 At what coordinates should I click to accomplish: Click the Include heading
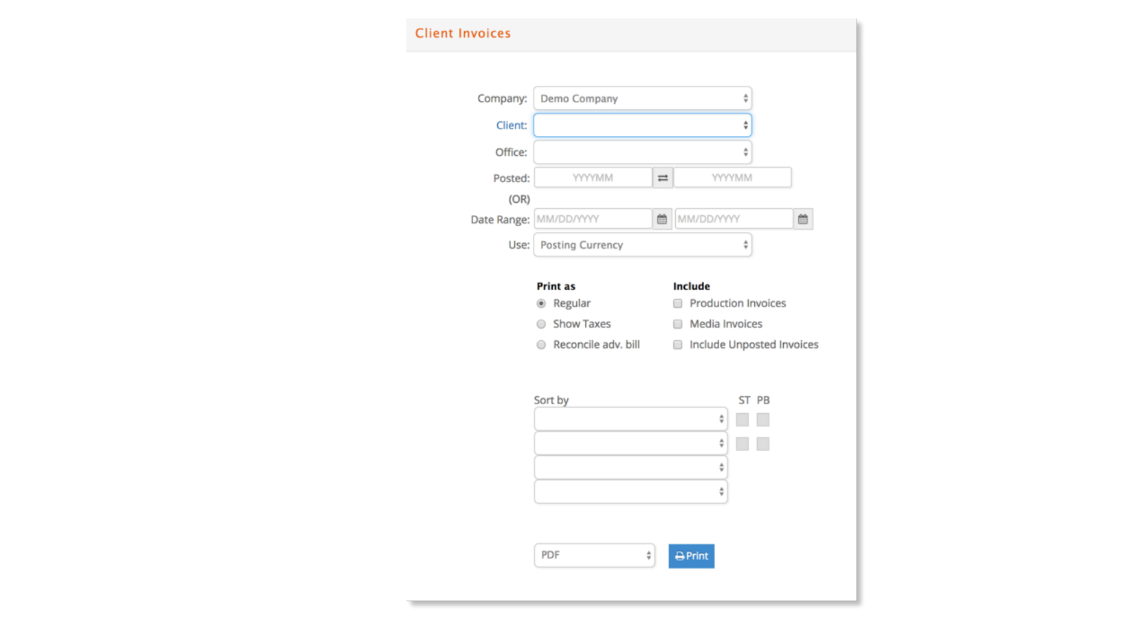click(x=692, y=286)
